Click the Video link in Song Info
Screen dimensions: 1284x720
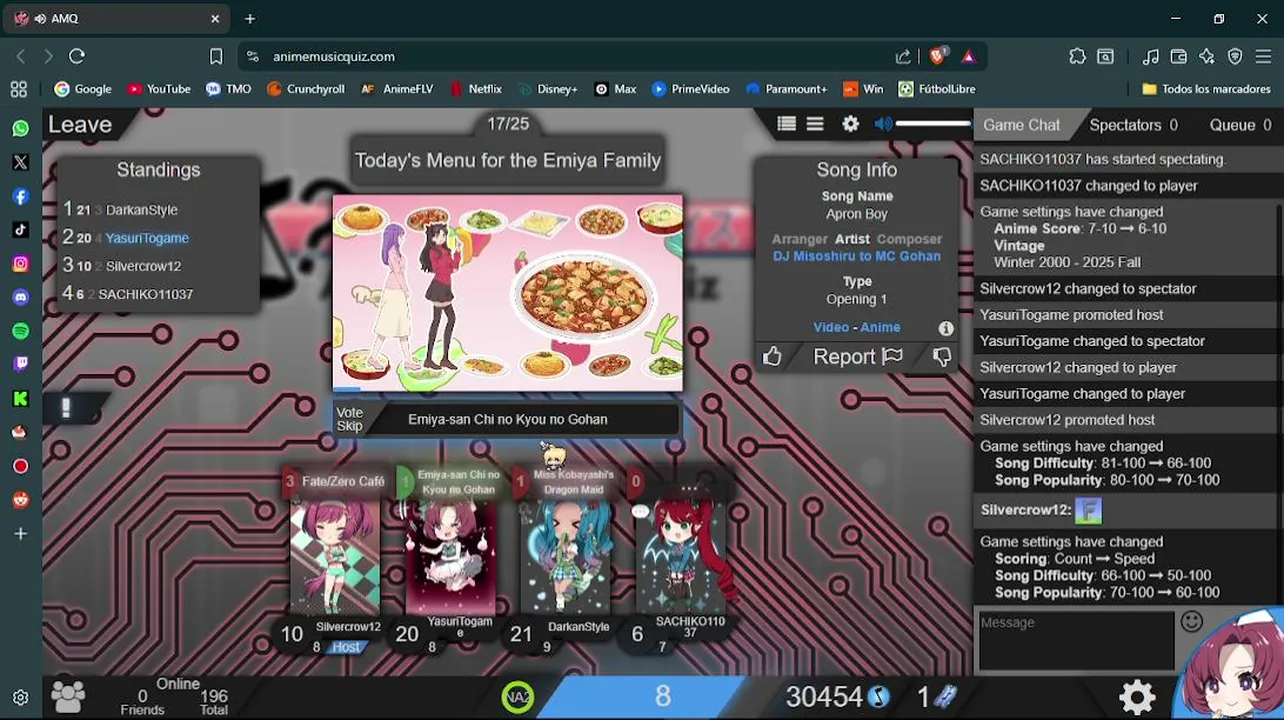830,327
